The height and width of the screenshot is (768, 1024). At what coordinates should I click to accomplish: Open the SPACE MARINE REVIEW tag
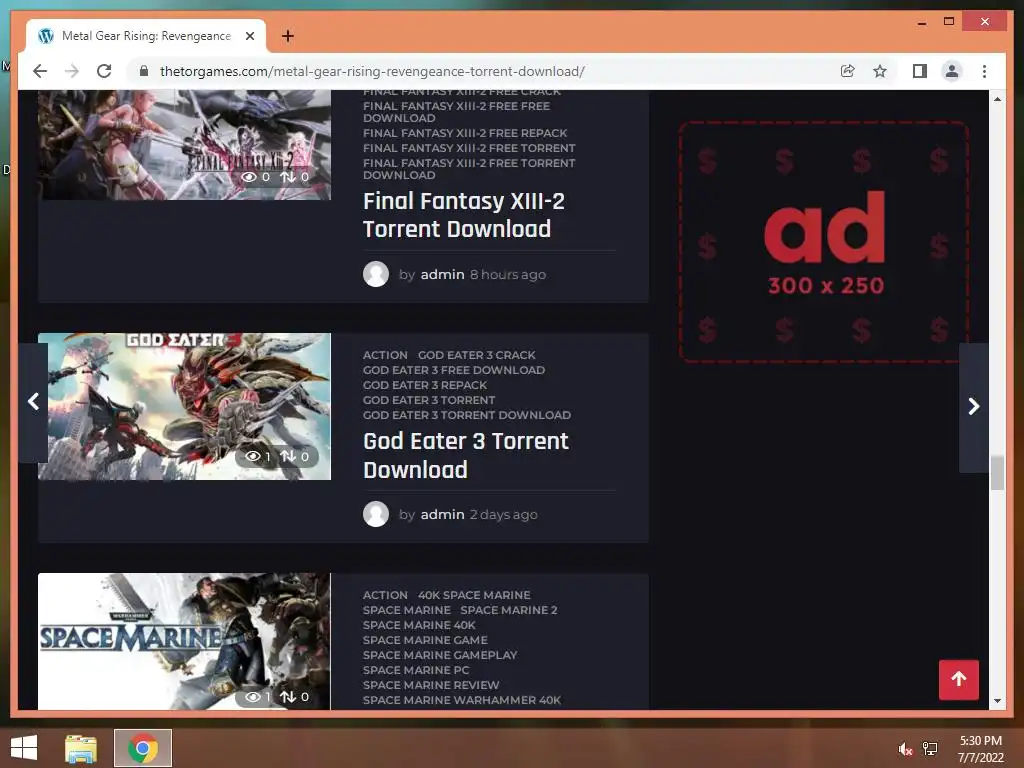431,686
